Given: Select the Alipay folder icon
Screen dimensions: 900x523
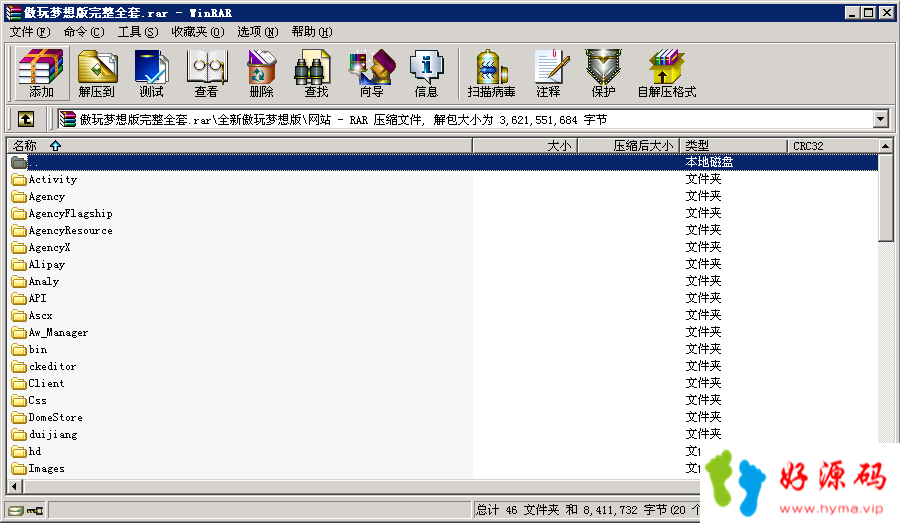Looking at the screenshot, I should pyautogui.click(x=20, y=265).
